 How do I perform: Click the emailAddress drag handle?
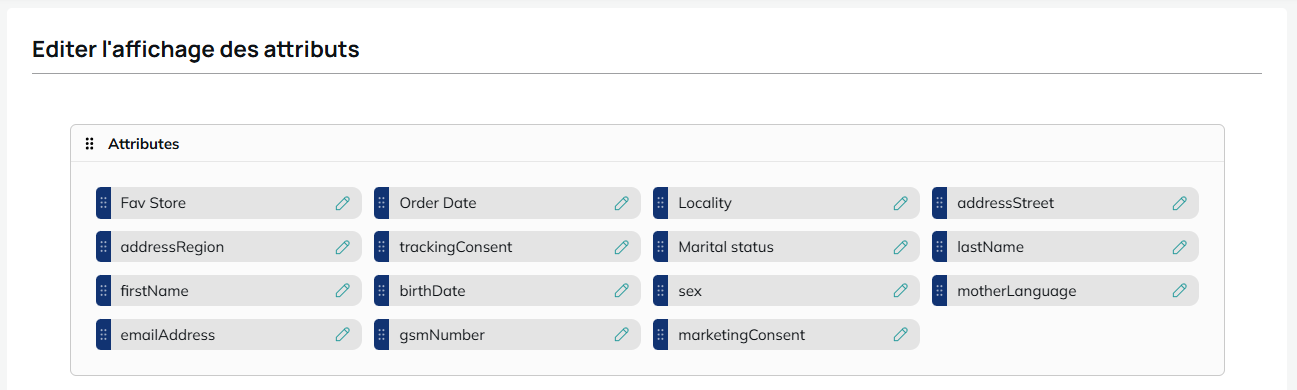103,335
